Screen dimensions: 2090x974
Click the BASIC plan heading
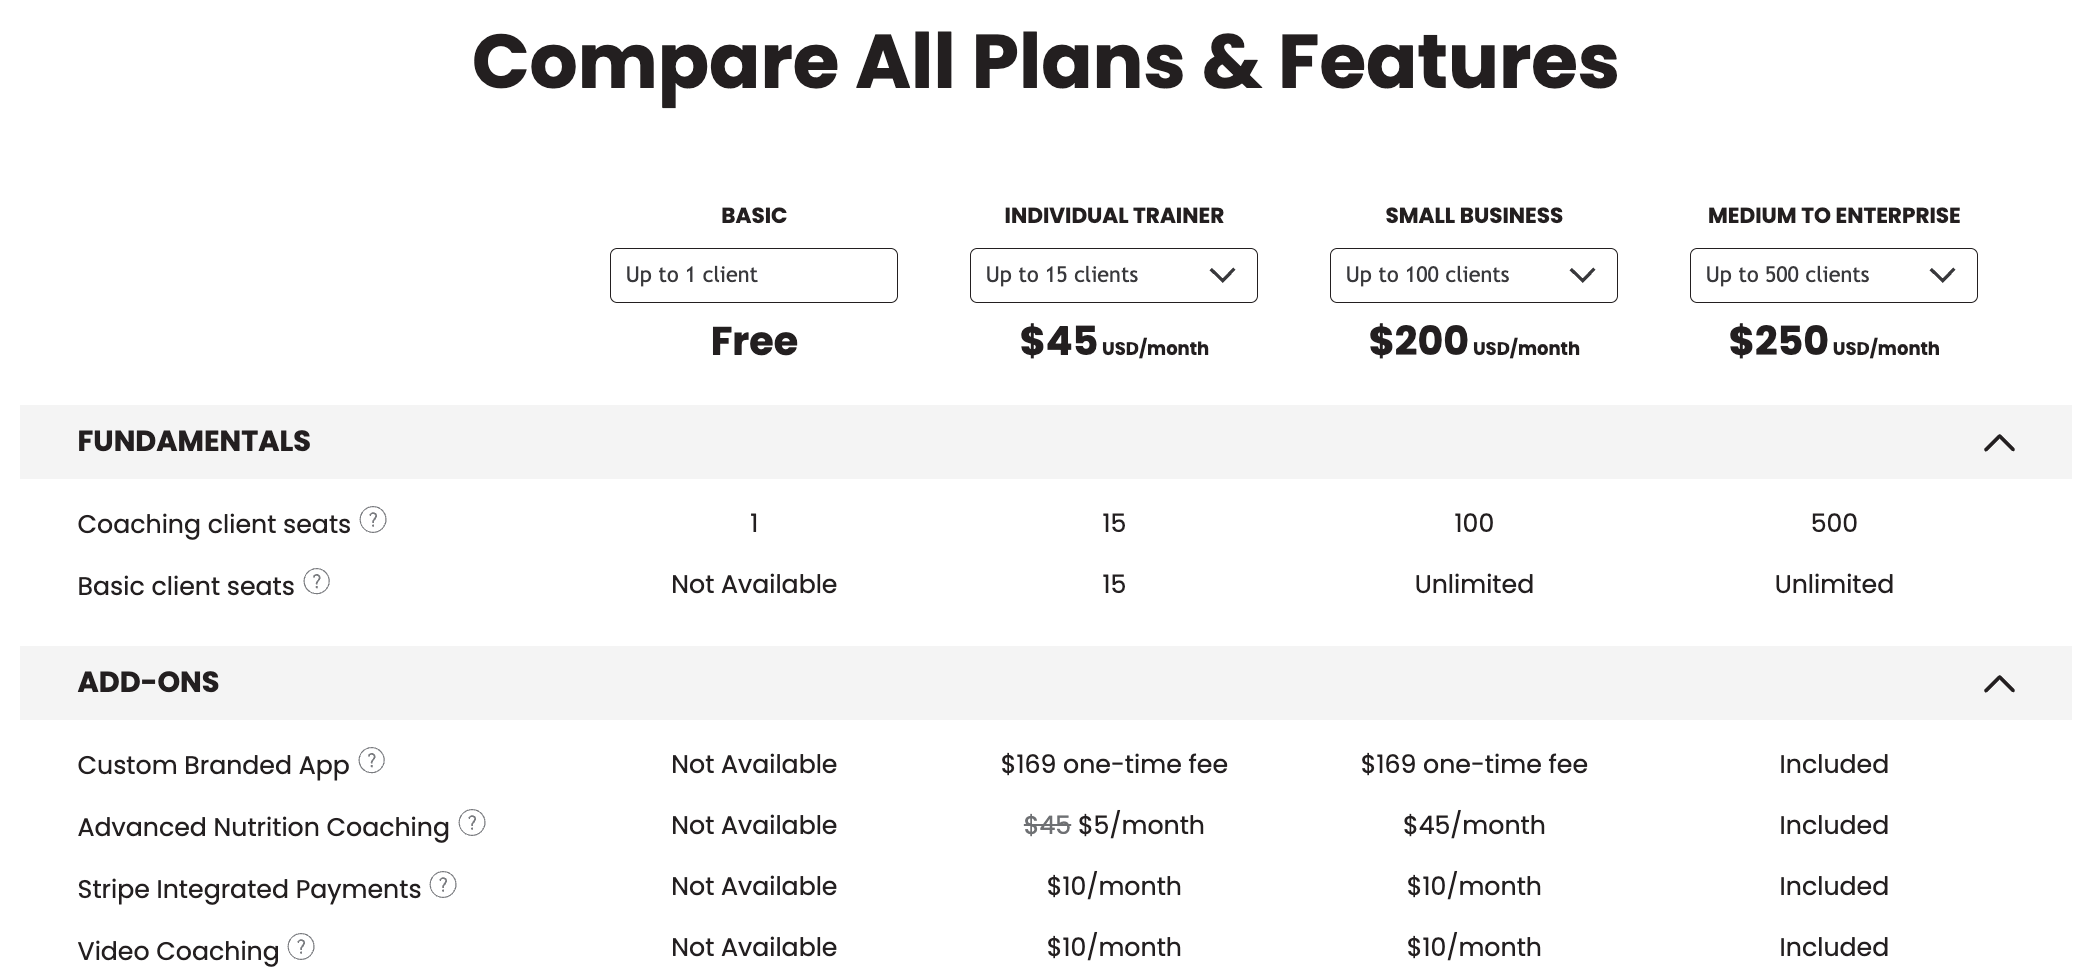tap(754, 216)
